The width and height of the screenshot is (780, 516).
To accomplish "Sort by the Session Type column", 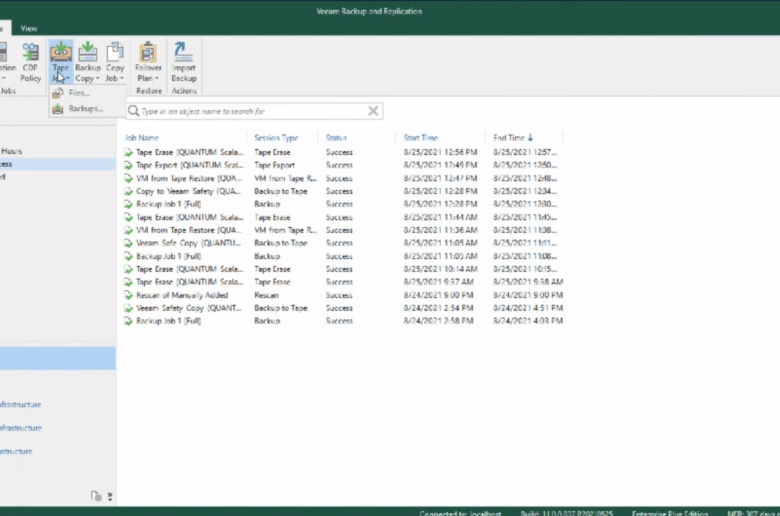I will (x=276, y=138).
